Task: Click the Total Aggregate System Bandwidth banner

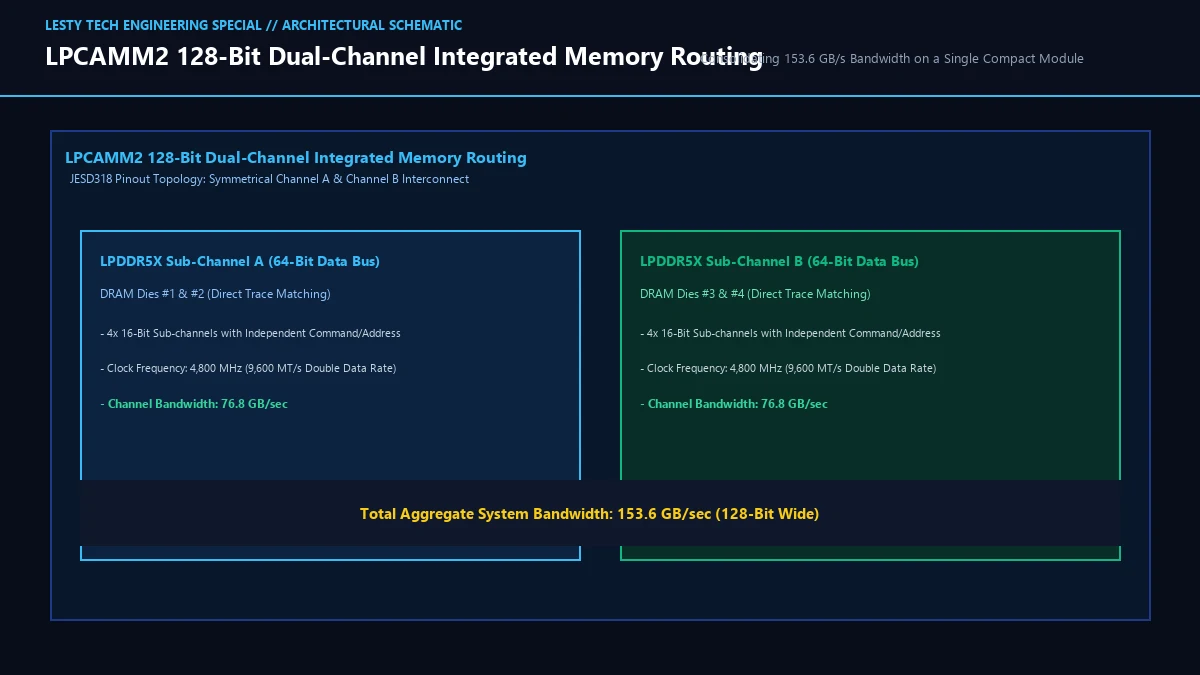Action: point(600,513)
